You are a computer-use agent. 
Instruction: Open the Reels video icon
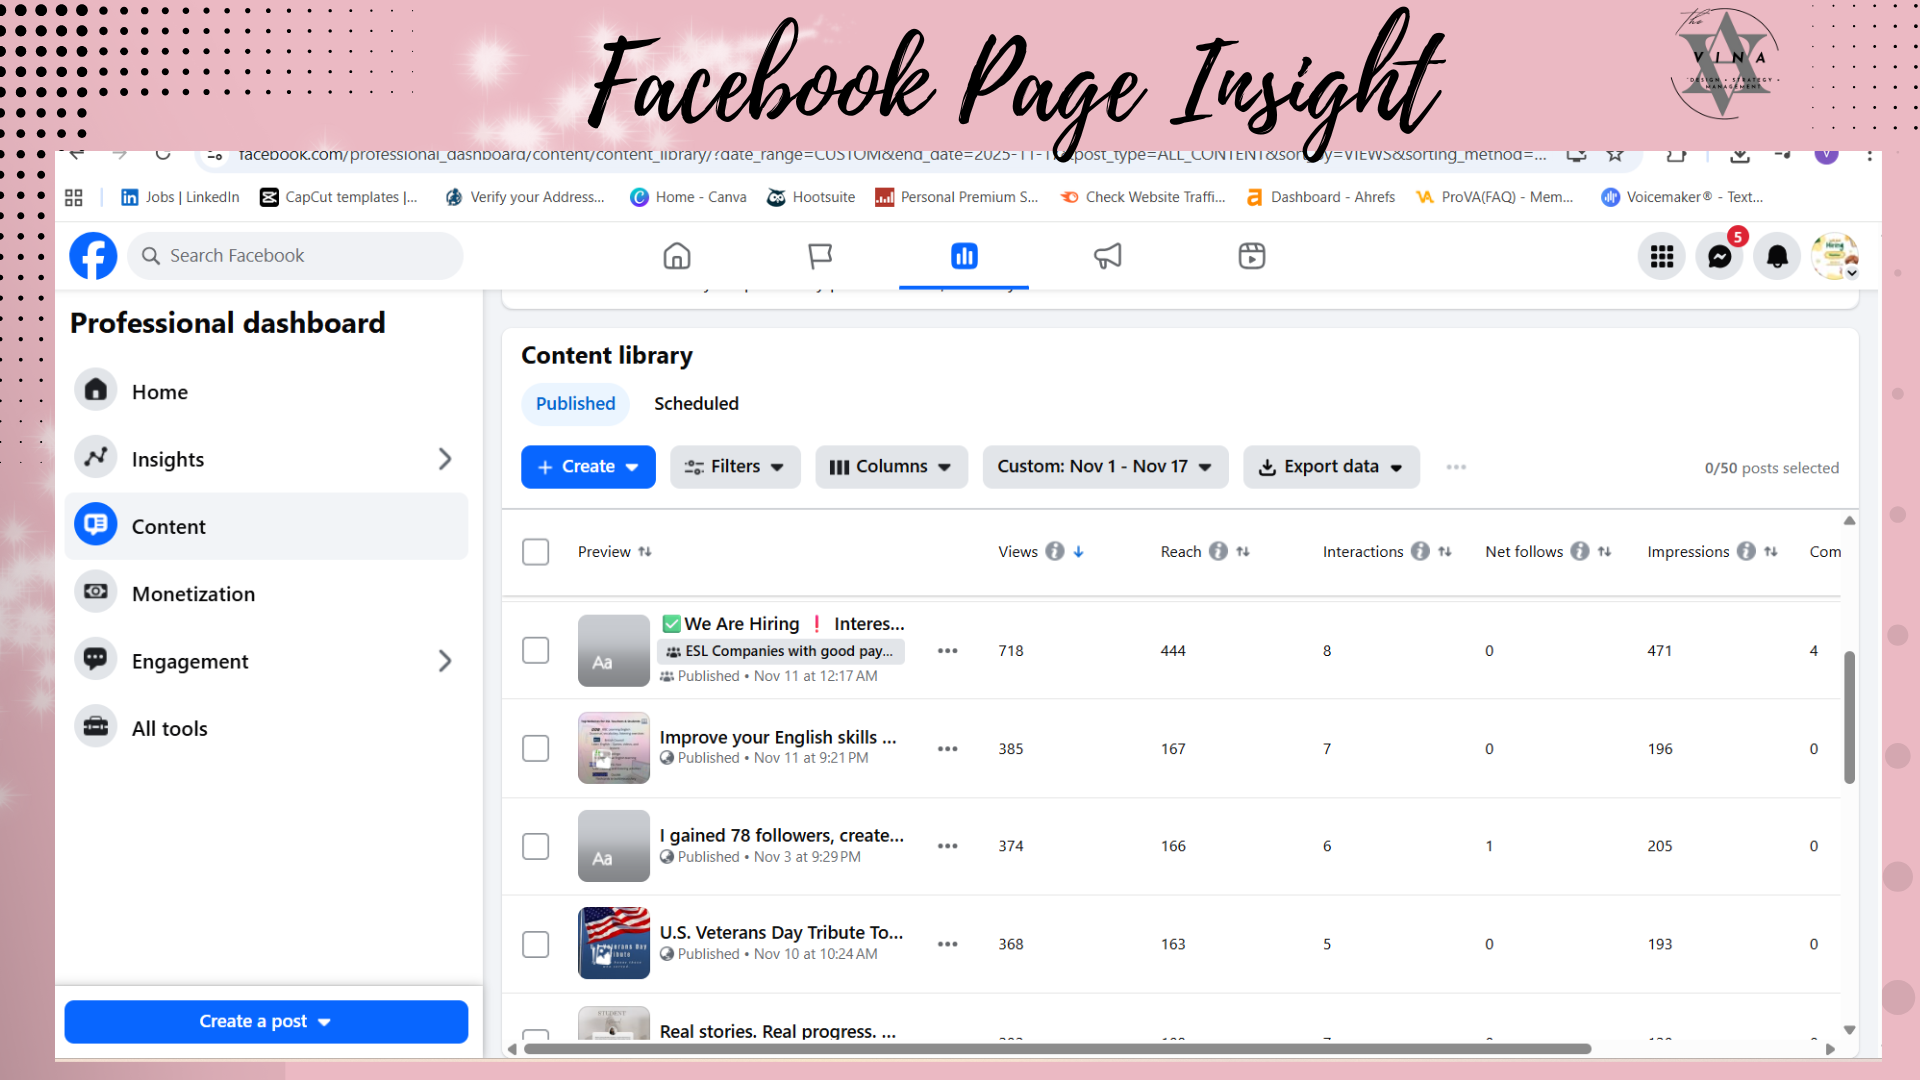pos(1251,256)
